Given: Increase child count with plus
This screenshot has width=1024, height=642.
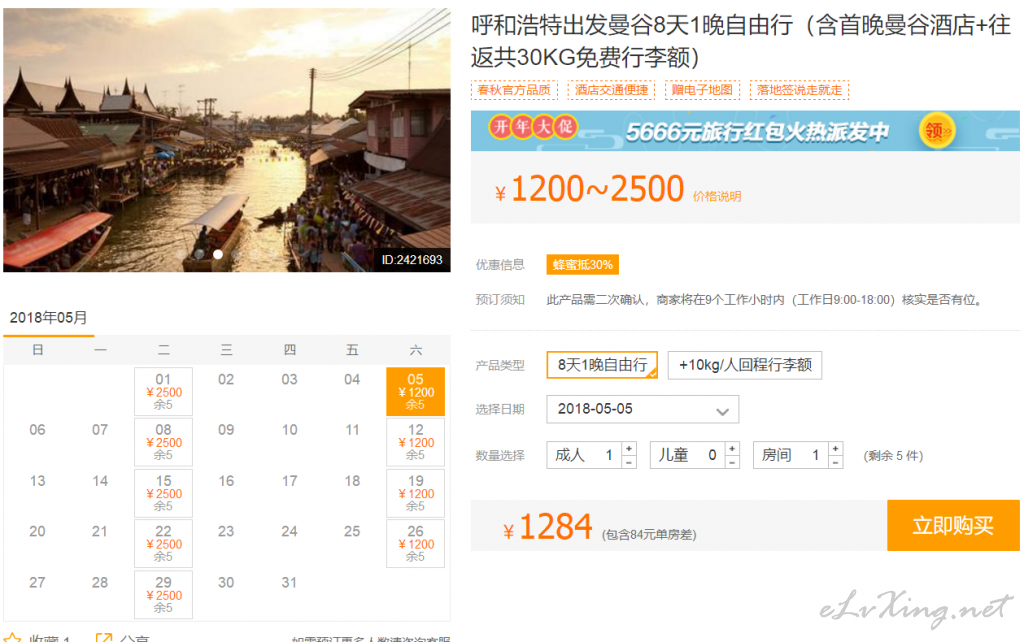Looking at the screenshot, I should tap(732, 449).
